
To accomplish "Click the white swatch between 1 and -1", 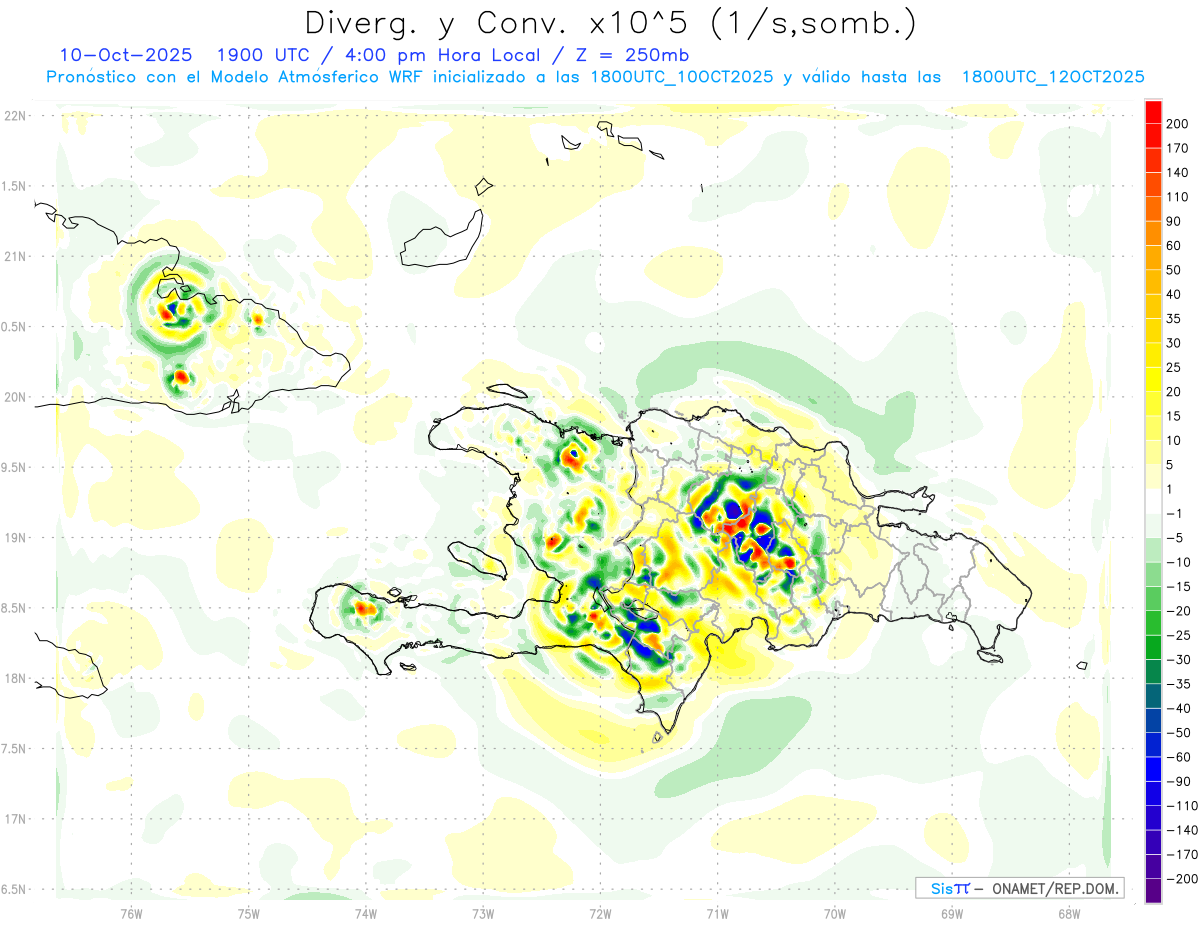I will point(1153,502).
